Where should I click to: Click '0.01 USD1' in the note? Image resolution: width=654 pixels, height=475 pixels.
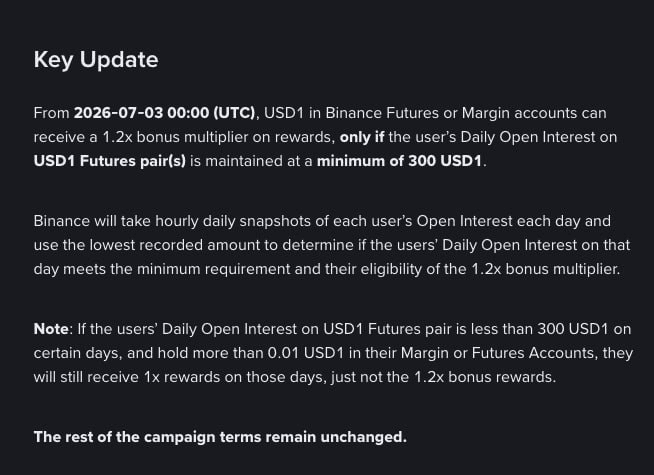[306, 353]
